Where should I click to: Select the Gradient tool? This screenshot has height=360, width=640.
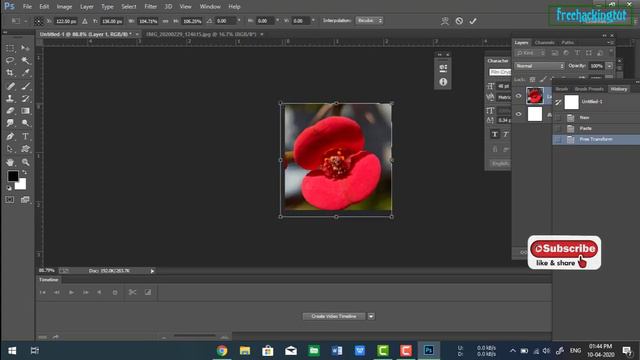click(25, 111)
